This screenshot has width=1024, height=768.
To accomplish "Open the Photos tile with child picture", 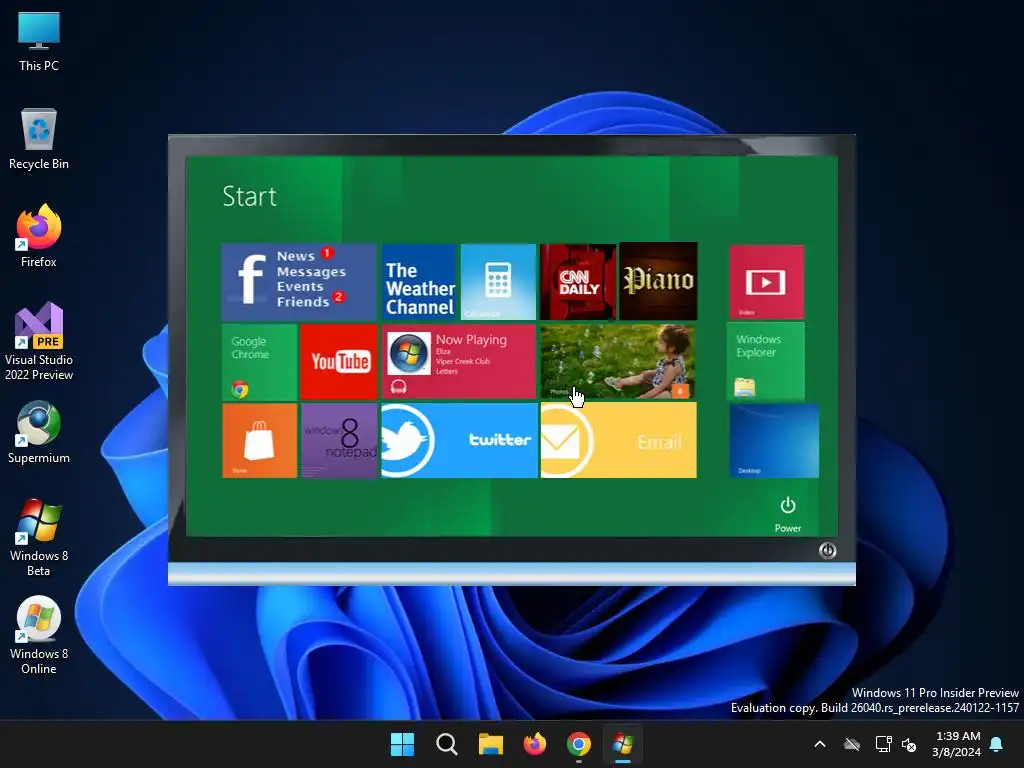I will 618,362.
